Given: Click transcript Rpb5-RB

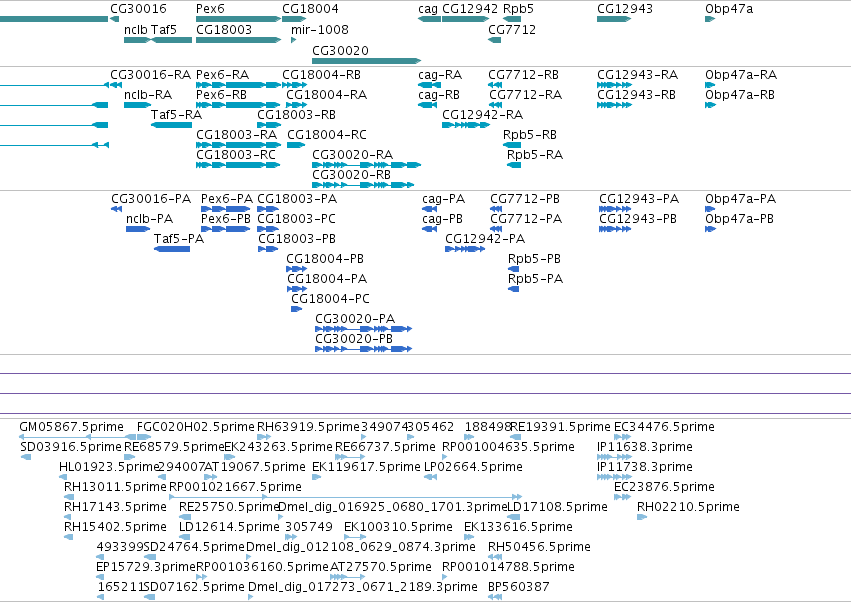Looking at the screenshot, I should pos(512,145).
